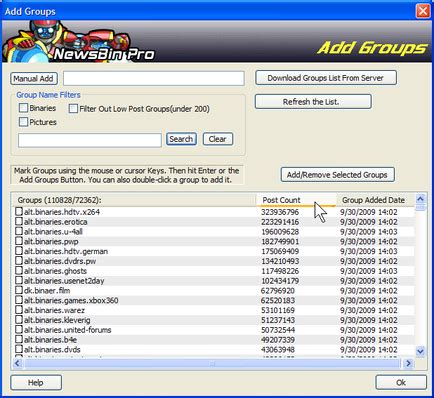434x398 pixels.
Task: Sort by Group Added Date column header
Action: click(375, 200)
